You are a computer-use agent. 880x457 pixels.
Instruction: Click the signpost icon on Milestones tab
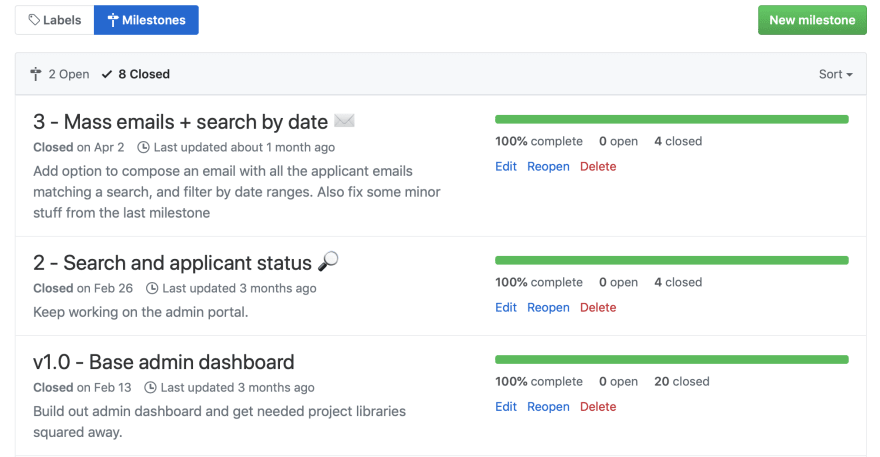pos(113,20)
